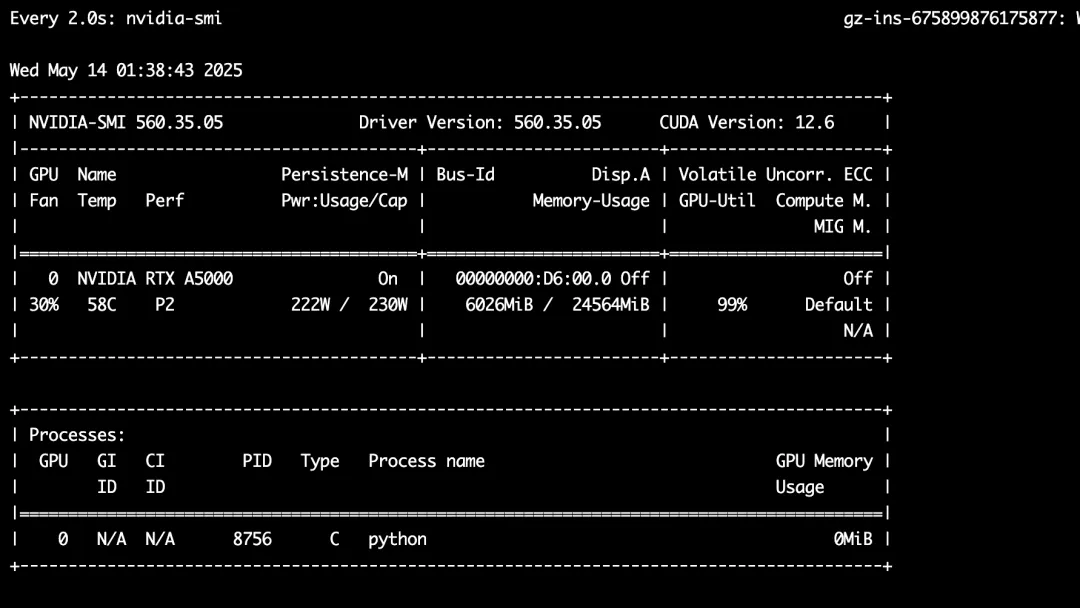1080x608 pixels.
Task: Click the performance state P2
Action: coord(165,305)
